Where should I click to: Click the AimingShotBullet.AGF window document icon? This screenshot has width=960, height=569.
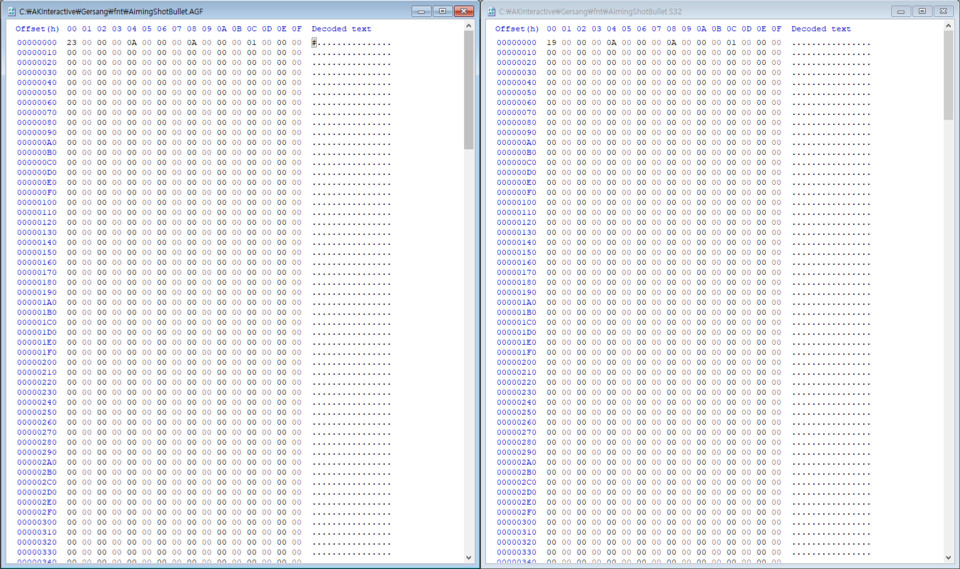pos(10,11)
